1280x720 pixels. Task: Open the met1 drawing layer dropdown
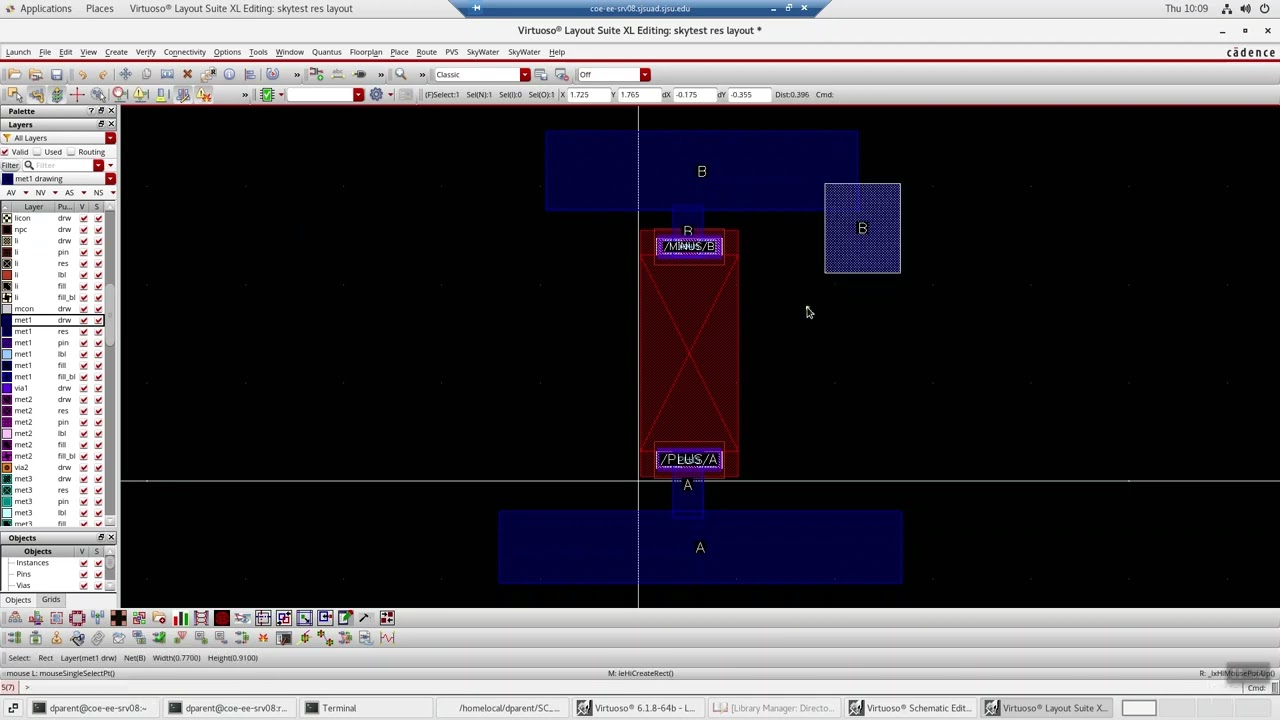110,179
